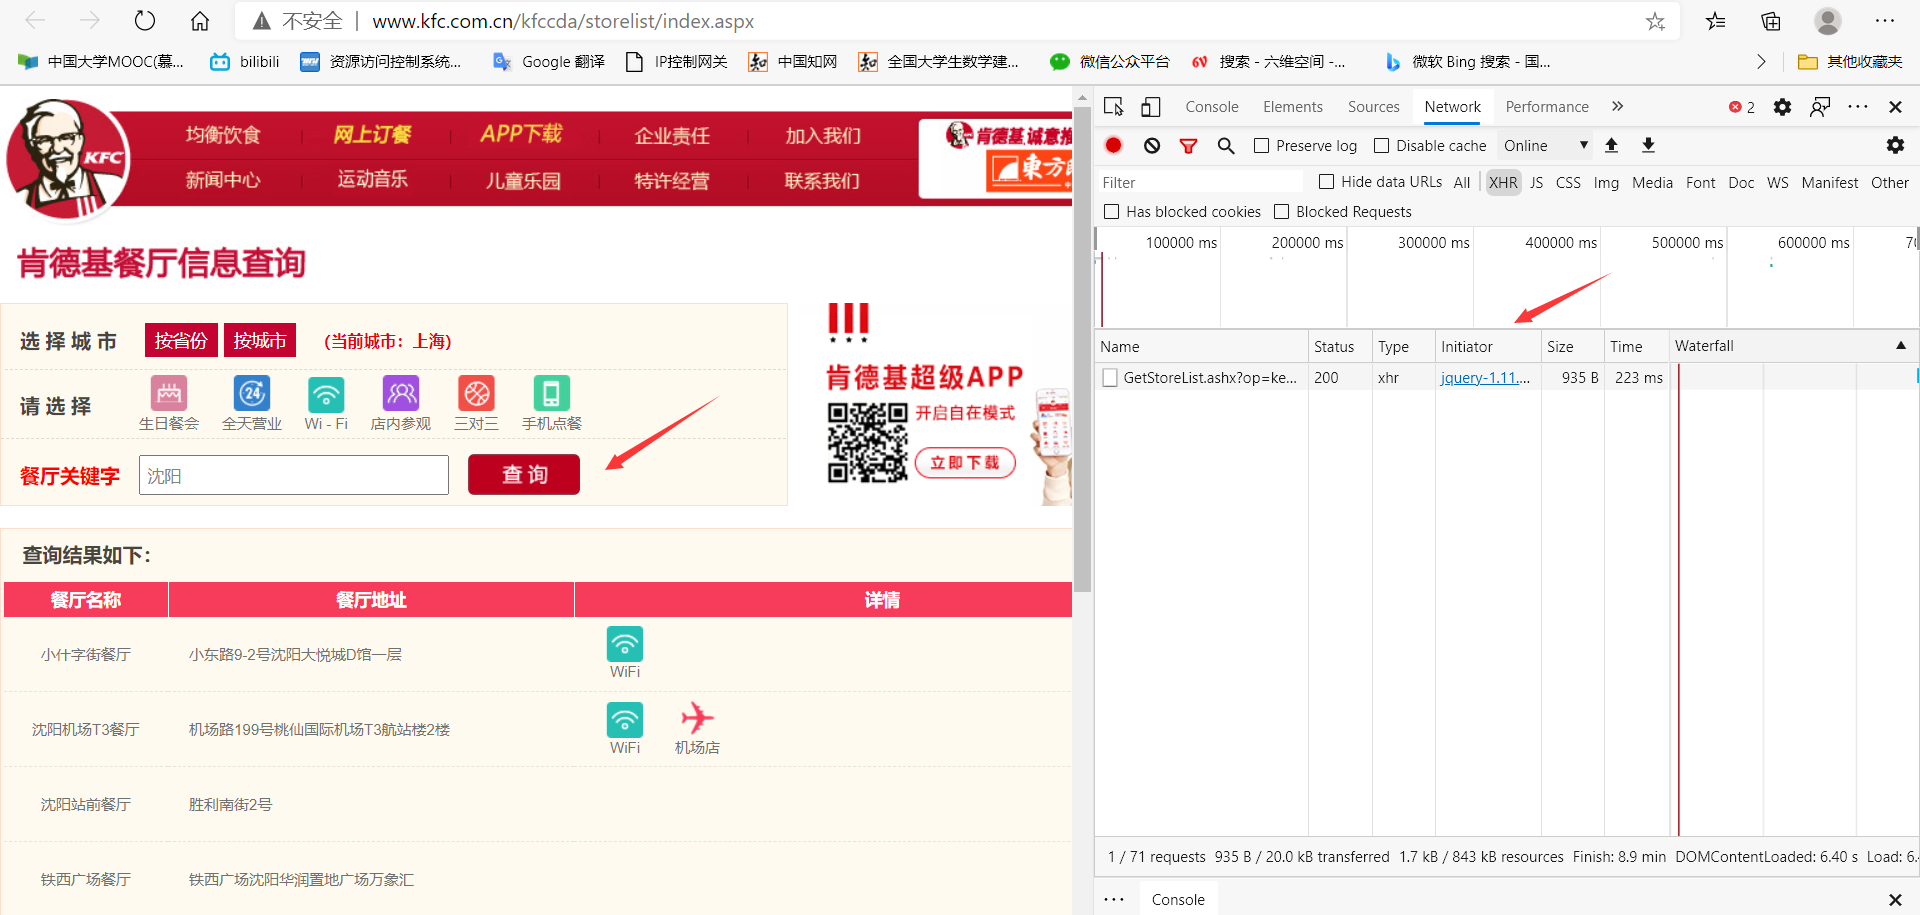Click the red error count indicator
Image resolution: width=1920 pixels, height=915 pixels.
pyautogui.click(x=1742, y=107)
